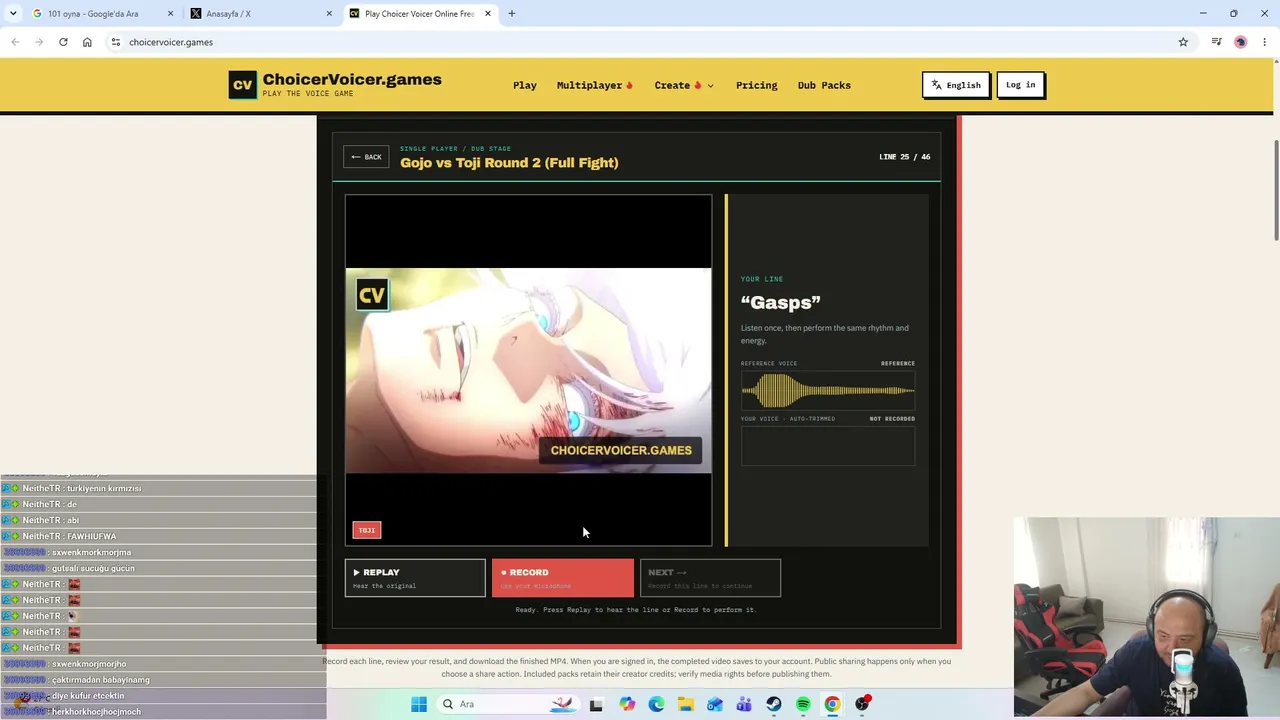Start recording with the RECORD button
Image resolution: width=1280 pixels, height=720 pixels.
[x=562, y=578]
